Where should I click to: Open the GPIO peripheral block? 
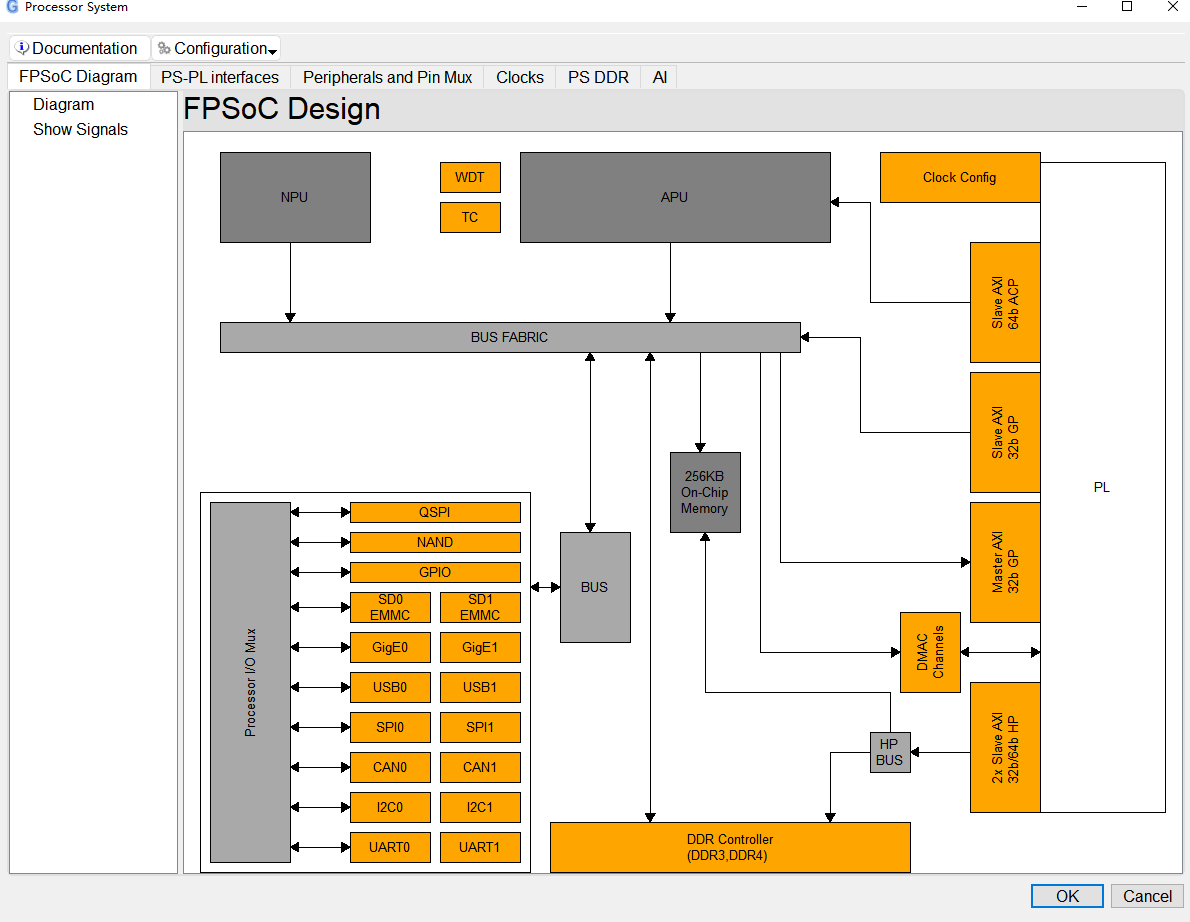tap(436, 573)
